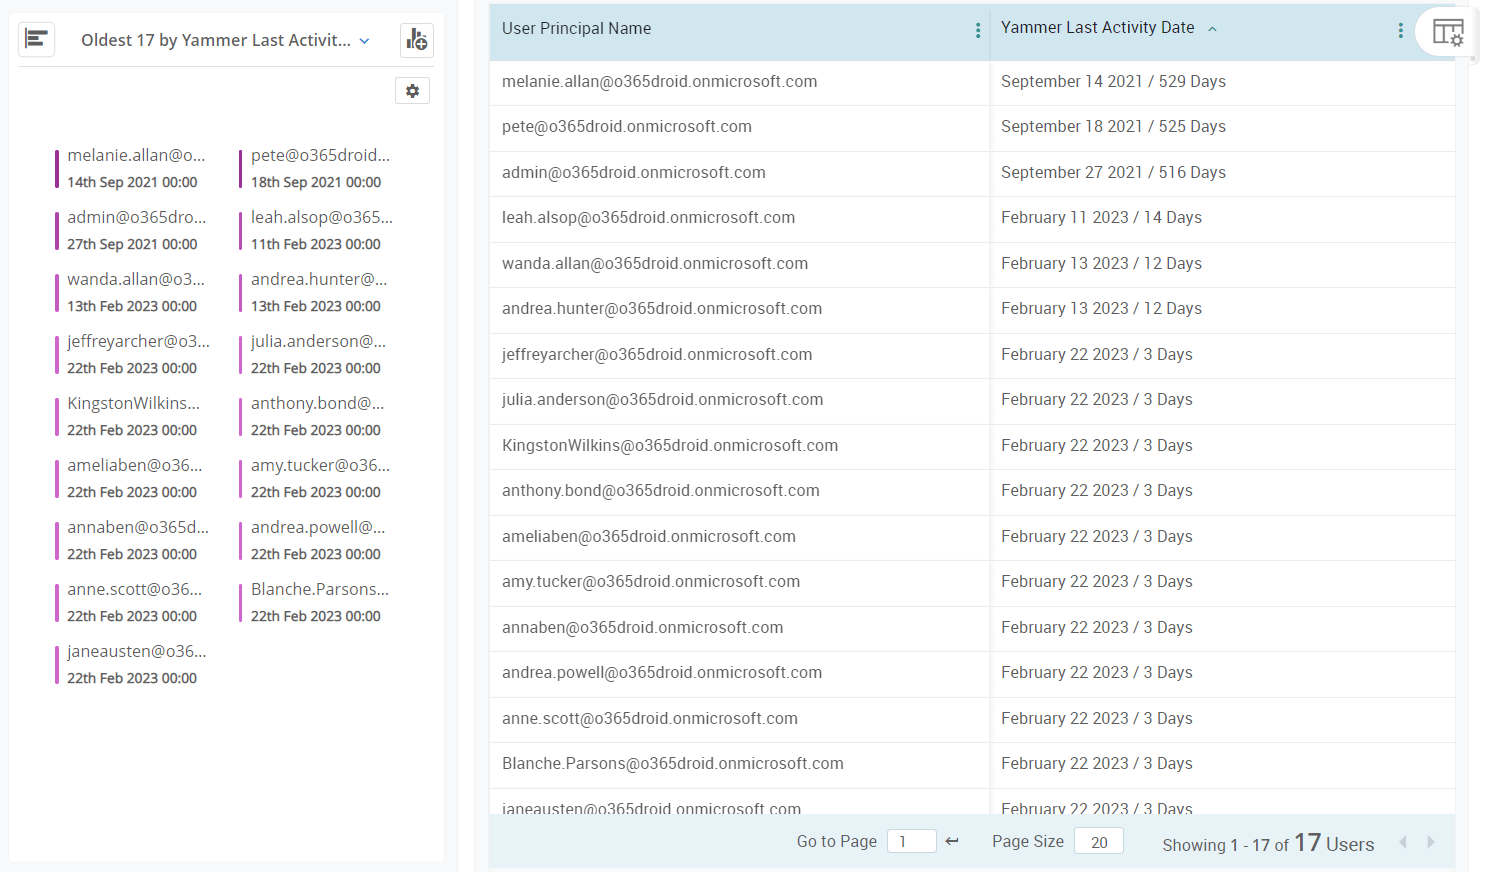Select melanie.allan label in the chart list
This screenshot has height=872, width=1488.
(136, 155)
